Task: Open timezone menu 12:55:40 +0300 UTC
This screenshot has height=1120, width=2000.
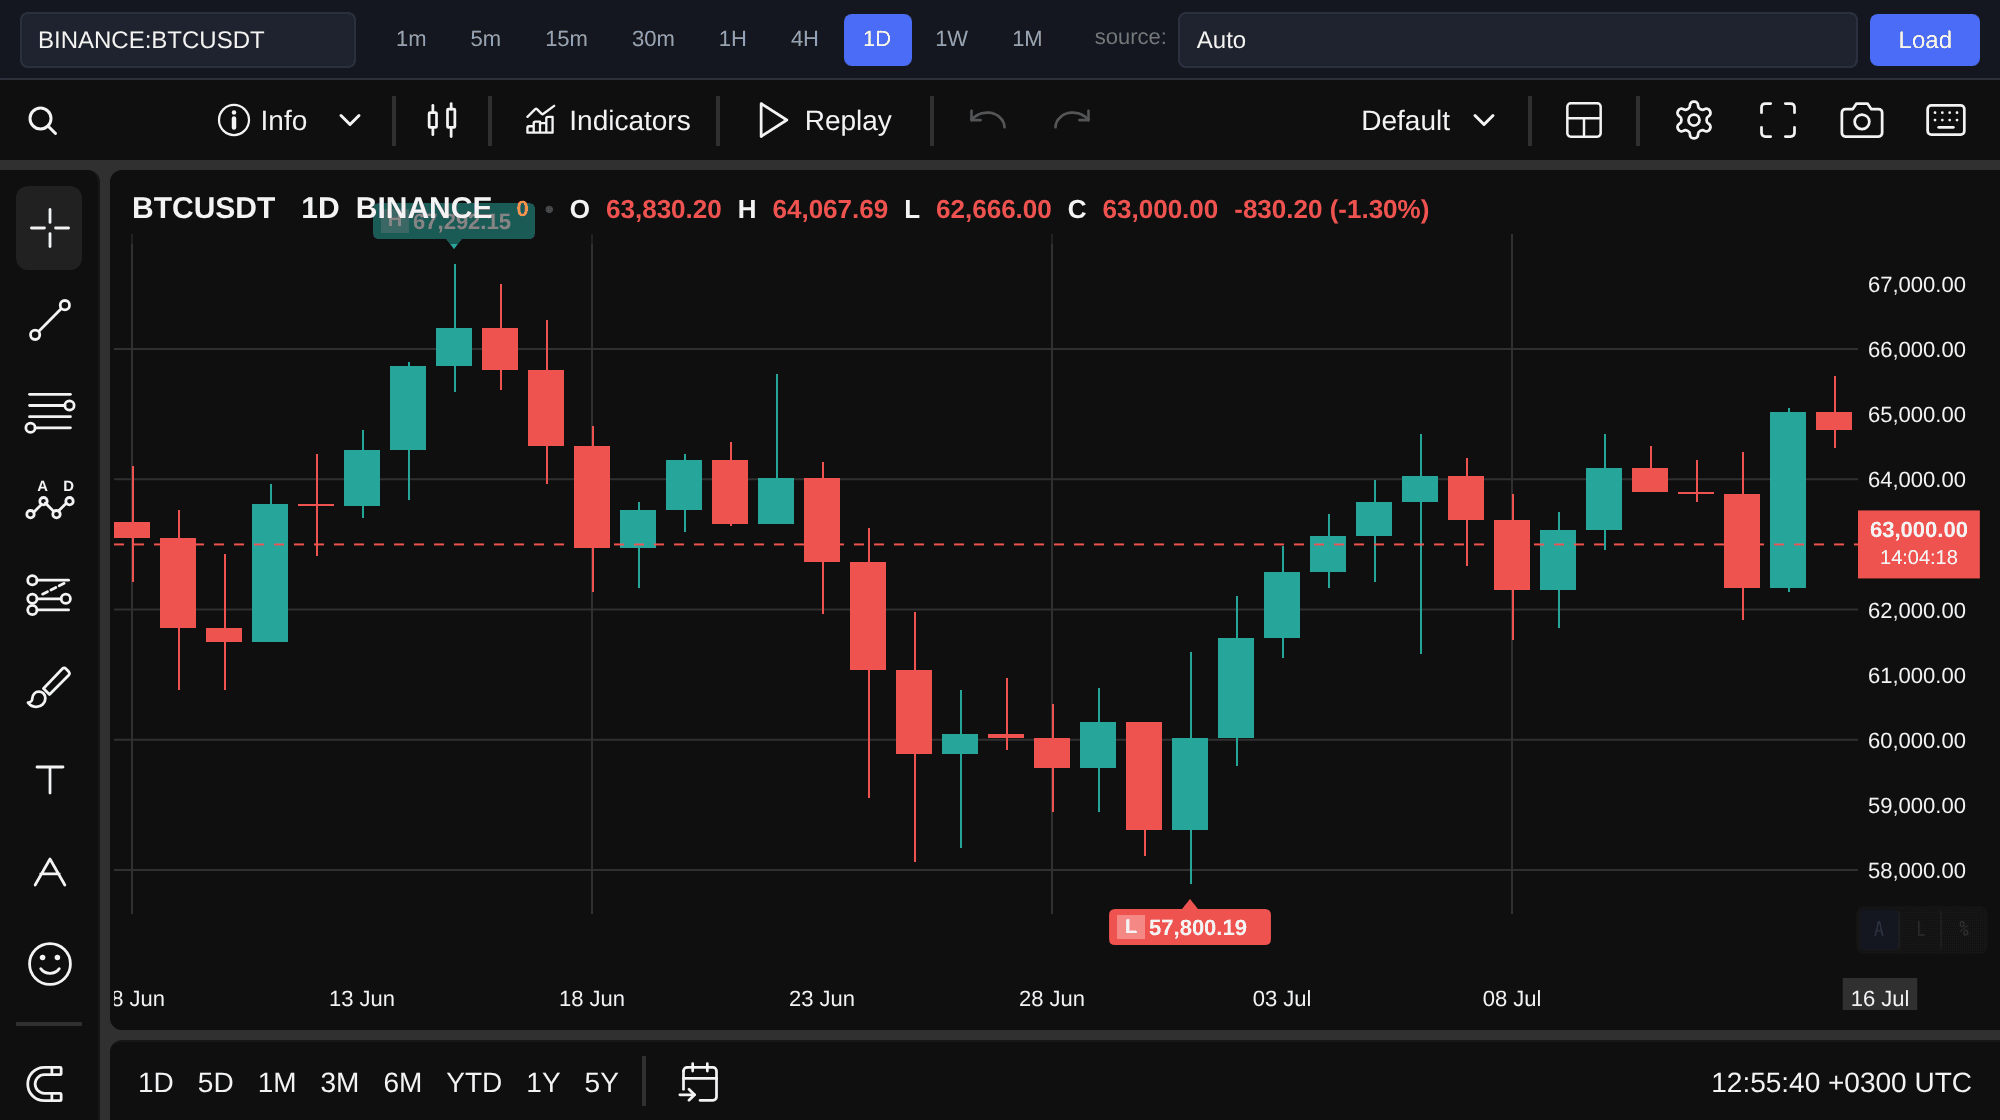Action: [1841, 1082]
